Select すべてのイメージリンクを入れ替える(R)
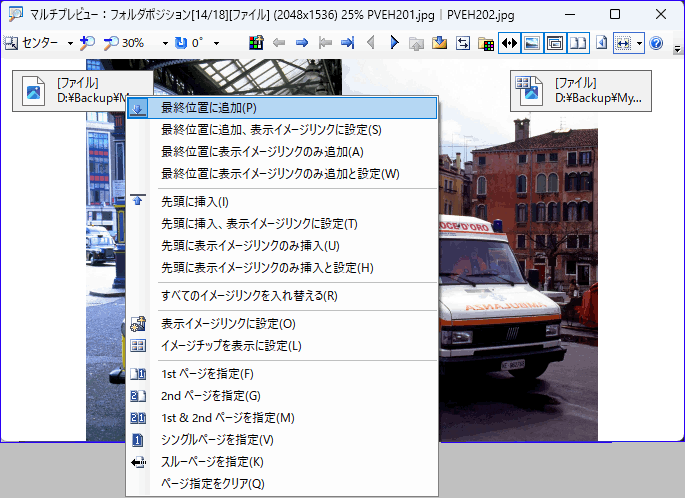 (282, 296)
